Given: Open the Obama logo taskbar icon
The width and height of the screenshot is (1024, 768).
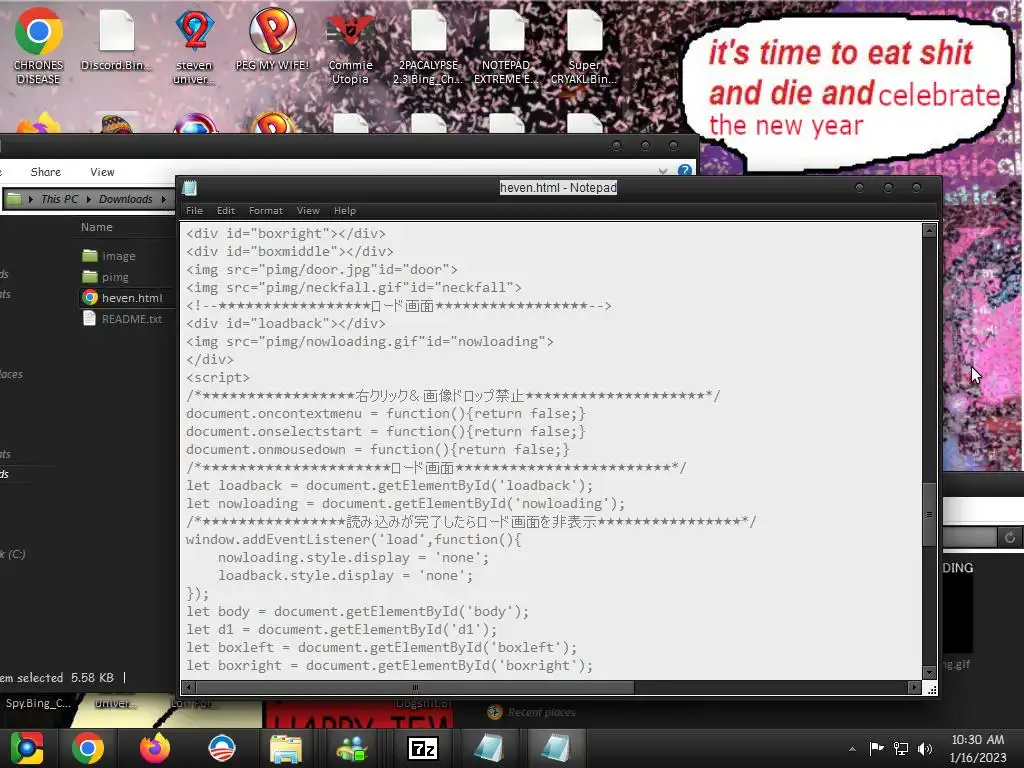Looking at the screenshot, I should (x=222, y=748).
